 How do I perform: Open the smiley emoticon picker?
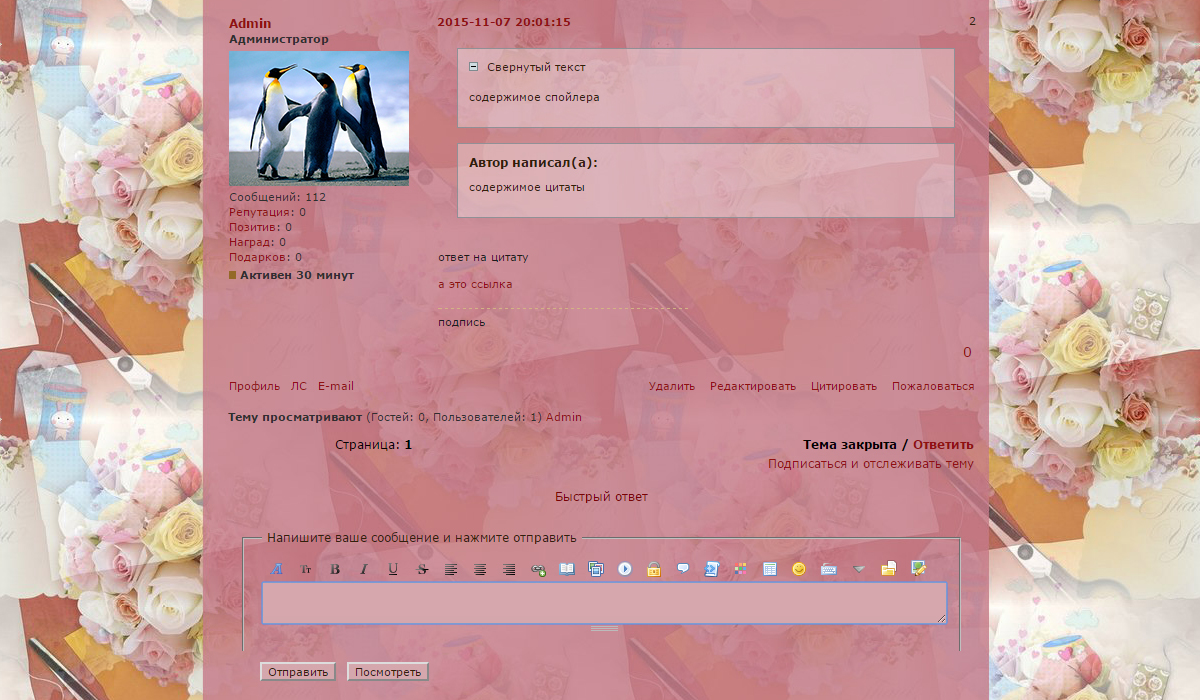(799, 569)
